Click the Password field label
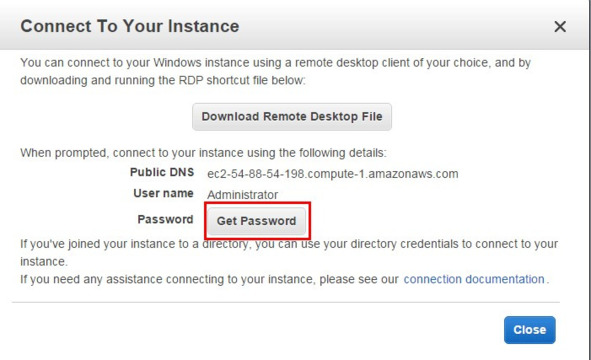Screen dimensions: 591x360 (165, 219)
